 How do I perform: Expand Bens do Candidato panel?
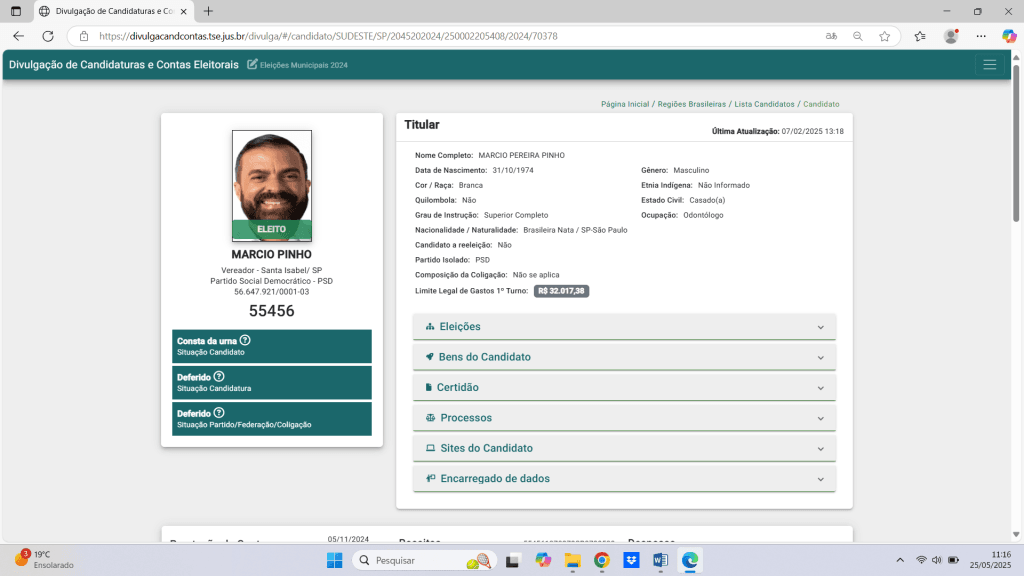pos(624,357)
